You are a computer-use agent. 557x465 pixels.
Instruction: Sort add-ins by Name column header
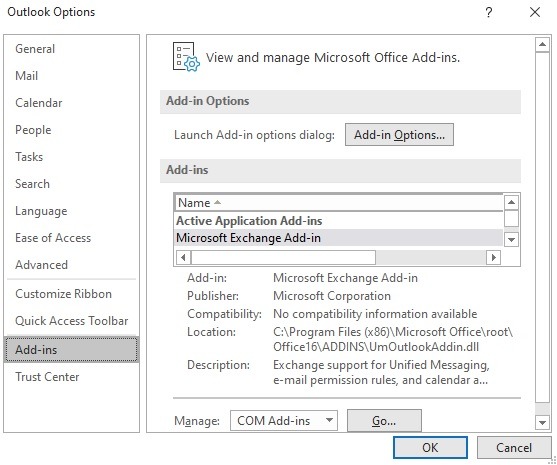[x=339, y=203]
